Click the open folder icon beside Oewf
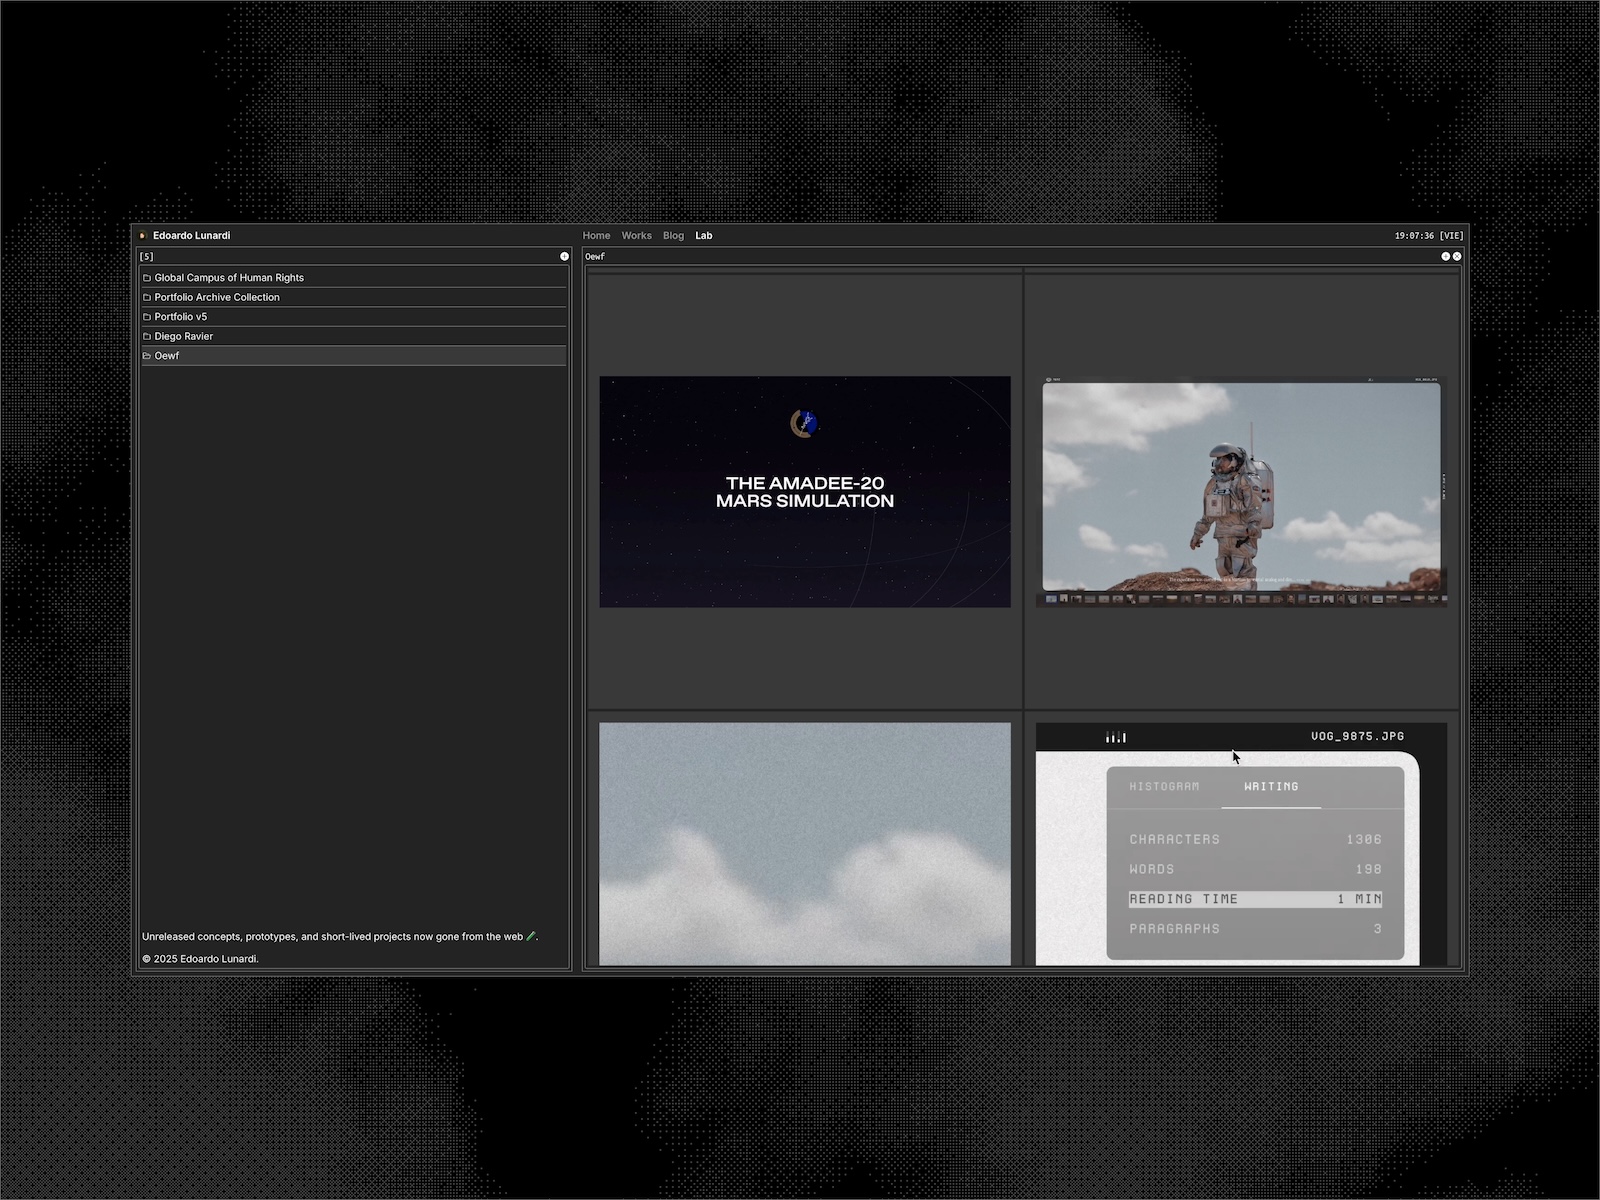The height and width of the screenshot is (1200, 1600). 147,356
